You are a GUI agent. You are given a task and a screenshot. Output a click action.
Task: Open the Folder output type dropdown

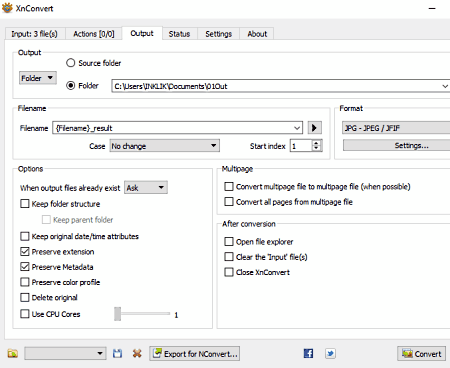click(x=38, y=78)
